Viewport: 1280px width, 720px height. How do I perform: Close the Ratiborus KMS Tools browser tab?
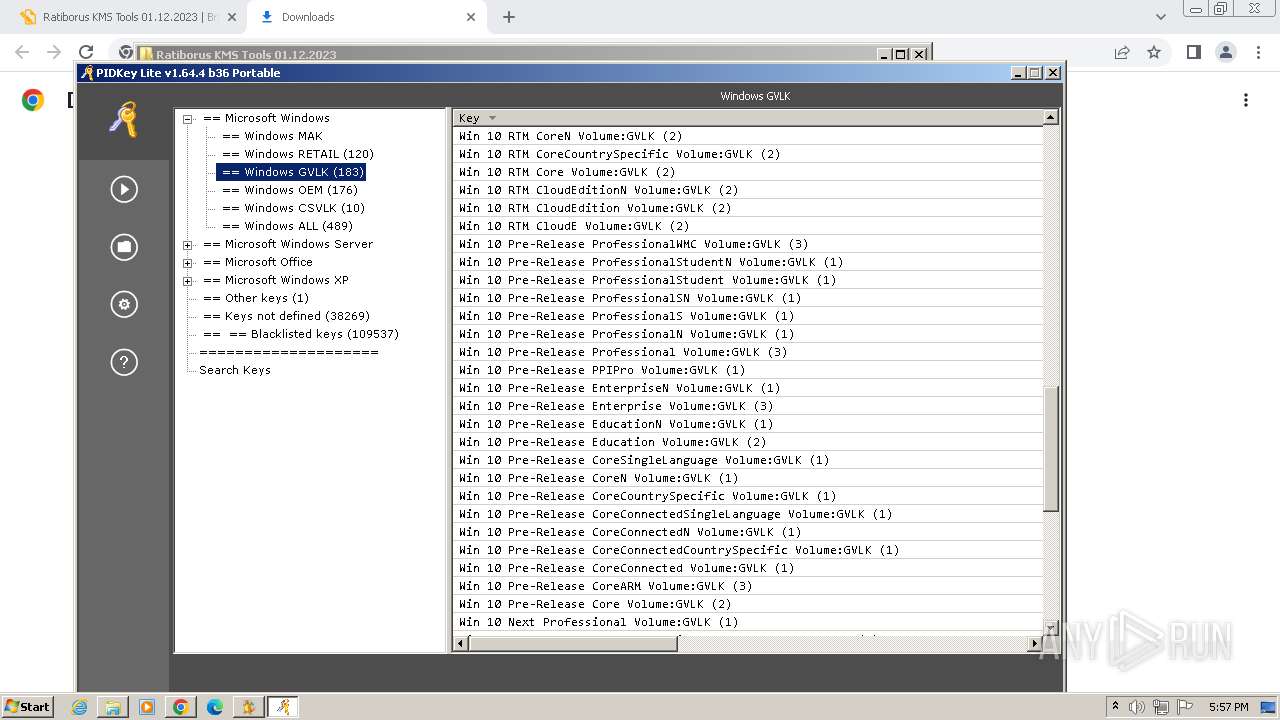pyautogui.click(x=232, y=17)
